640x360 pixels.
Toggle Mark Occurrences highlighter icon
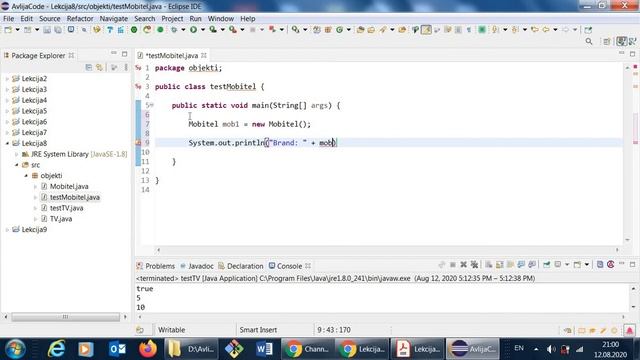click(426, 29)
